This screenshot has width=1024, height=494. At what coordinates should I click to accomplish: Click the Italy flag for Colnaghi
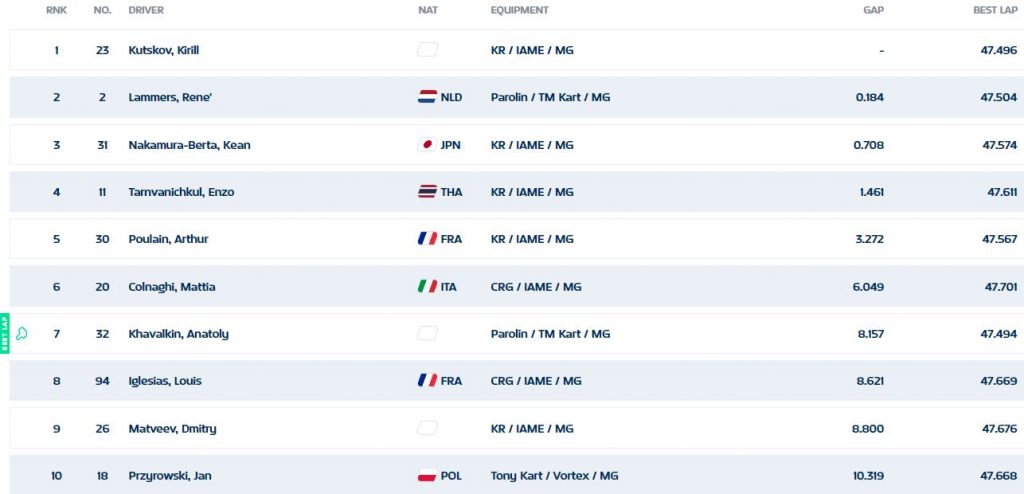pos(427,286)
